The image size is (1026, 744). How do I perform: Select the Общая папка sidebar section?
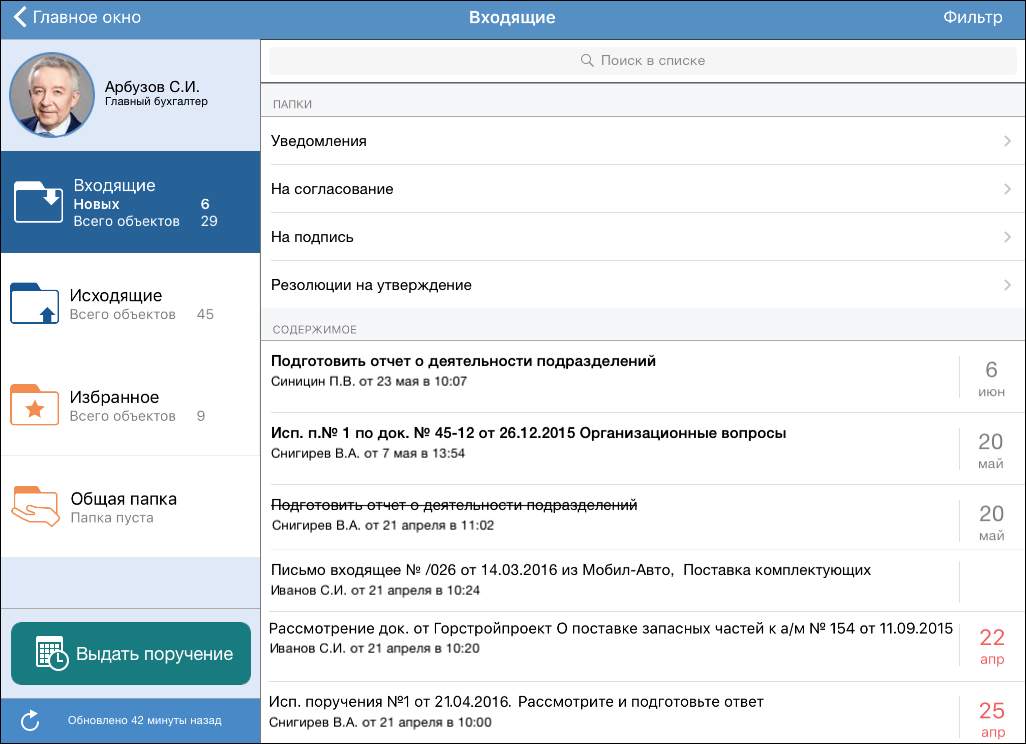pos(131,506)
